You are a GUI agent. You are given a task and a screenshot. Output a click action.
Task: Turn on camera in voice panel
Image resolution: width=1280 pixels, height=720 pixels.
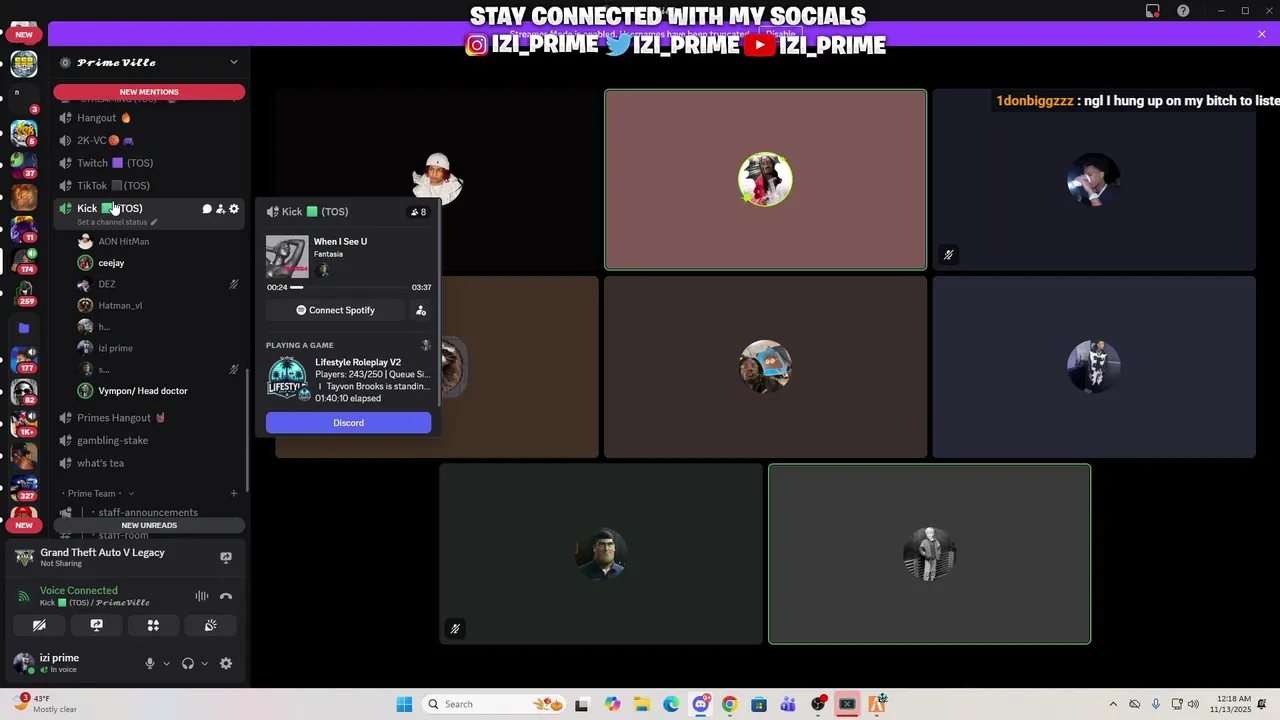coord(39,625)
